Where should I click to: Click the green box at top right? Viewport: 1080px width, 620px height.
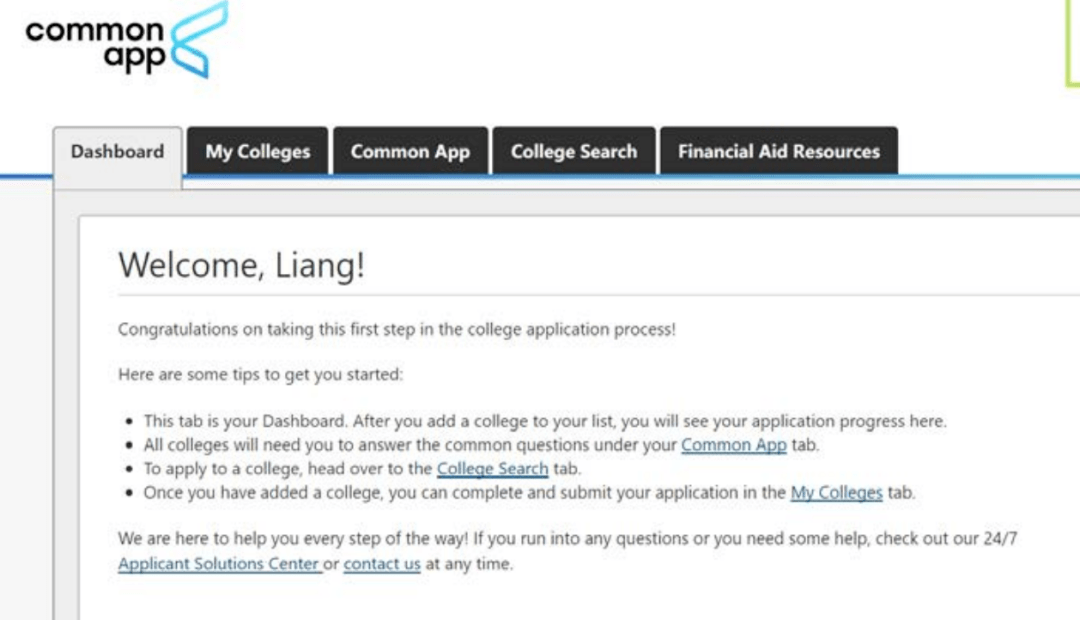coord(1073,40)
